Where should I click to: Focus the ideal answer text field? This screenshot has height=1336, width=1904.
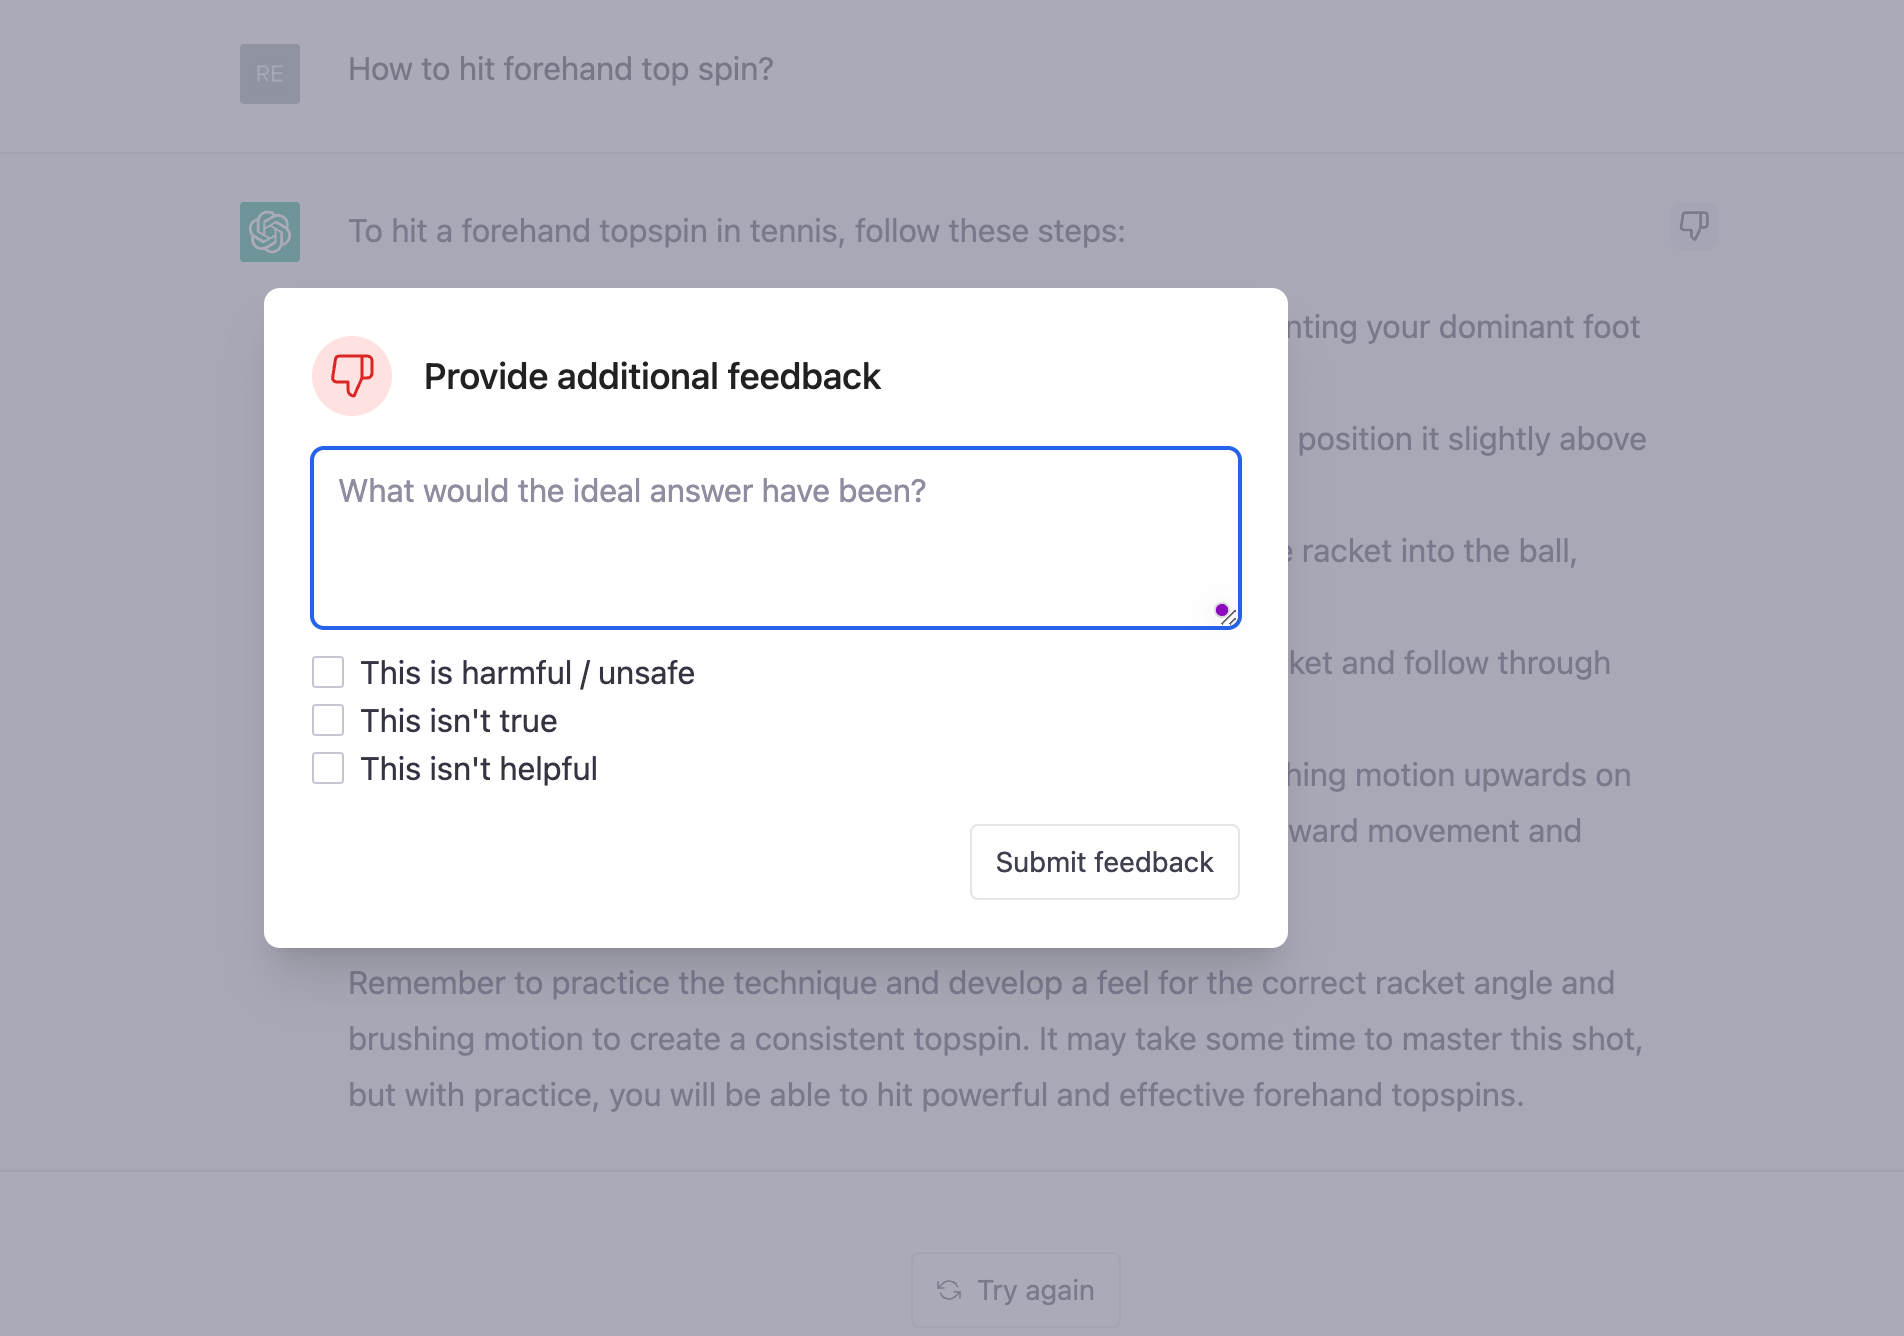pyautogui.click(x=776, y=538)
